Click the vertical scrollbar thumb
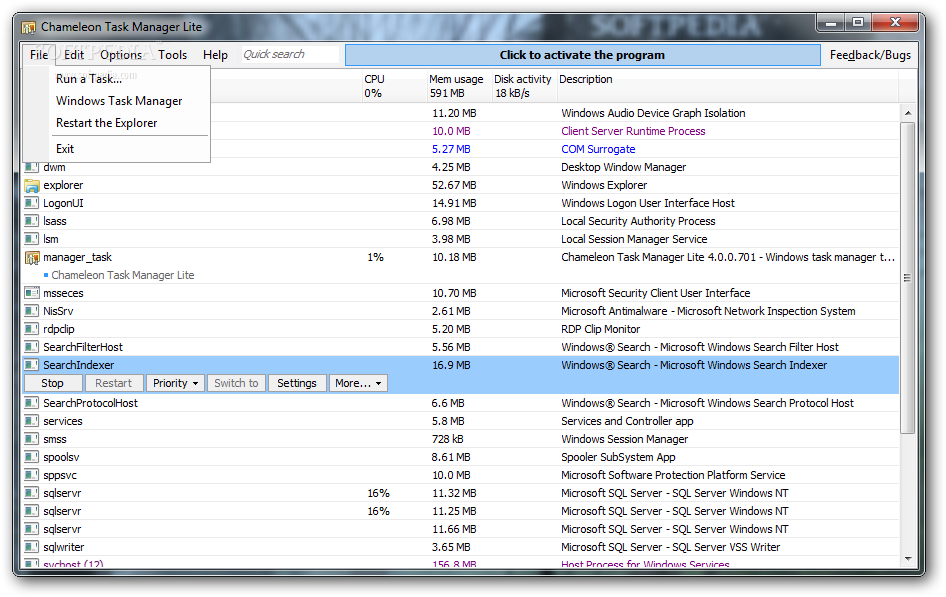The height and width of the screenshot is (597, 946). pyautogui.click(x=907, y=277)
